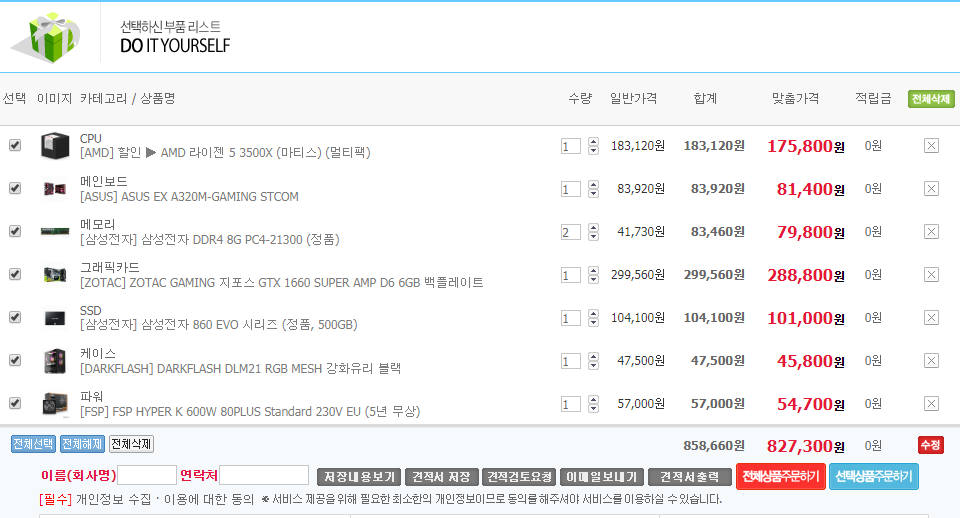Order selected items with 선택상품주문하기

pos(873,476)
